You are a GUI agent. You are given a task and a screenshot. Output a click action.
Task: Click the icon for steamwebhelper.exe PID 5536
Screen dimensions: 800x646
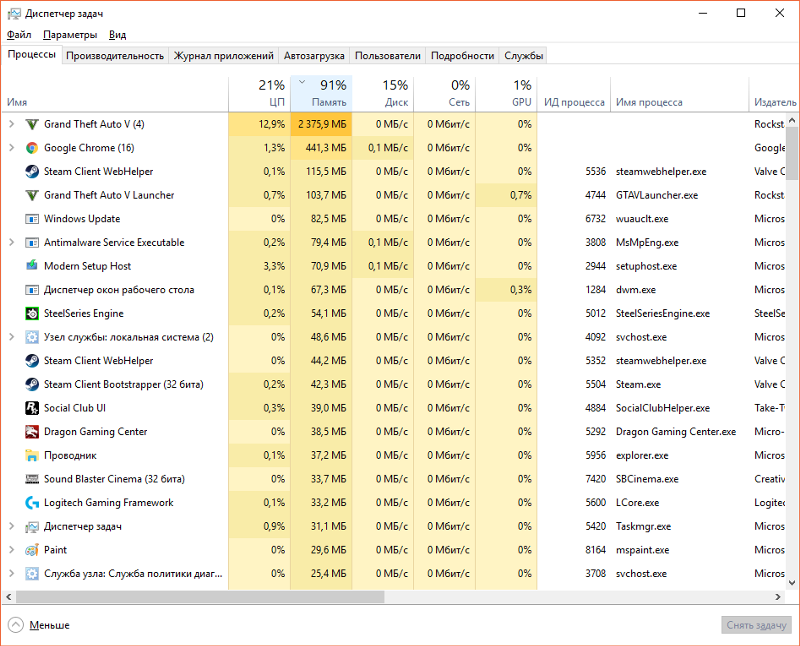(x=32, y=171)
